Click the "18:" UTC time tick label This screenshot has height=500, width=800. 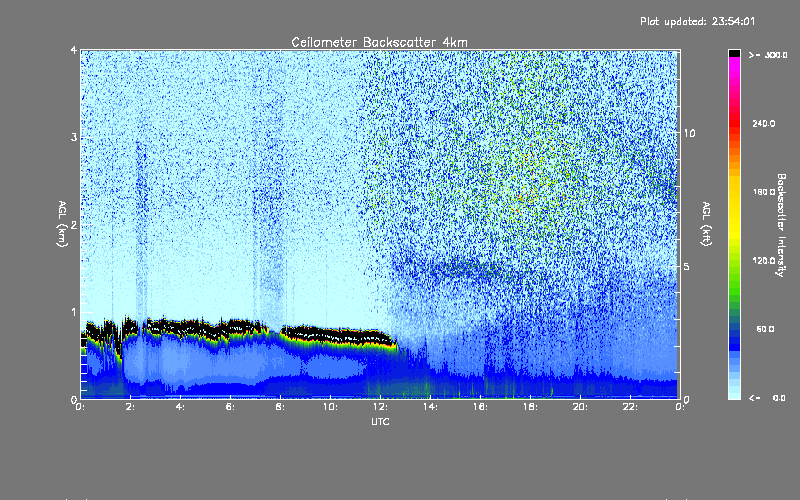(531, 407)
